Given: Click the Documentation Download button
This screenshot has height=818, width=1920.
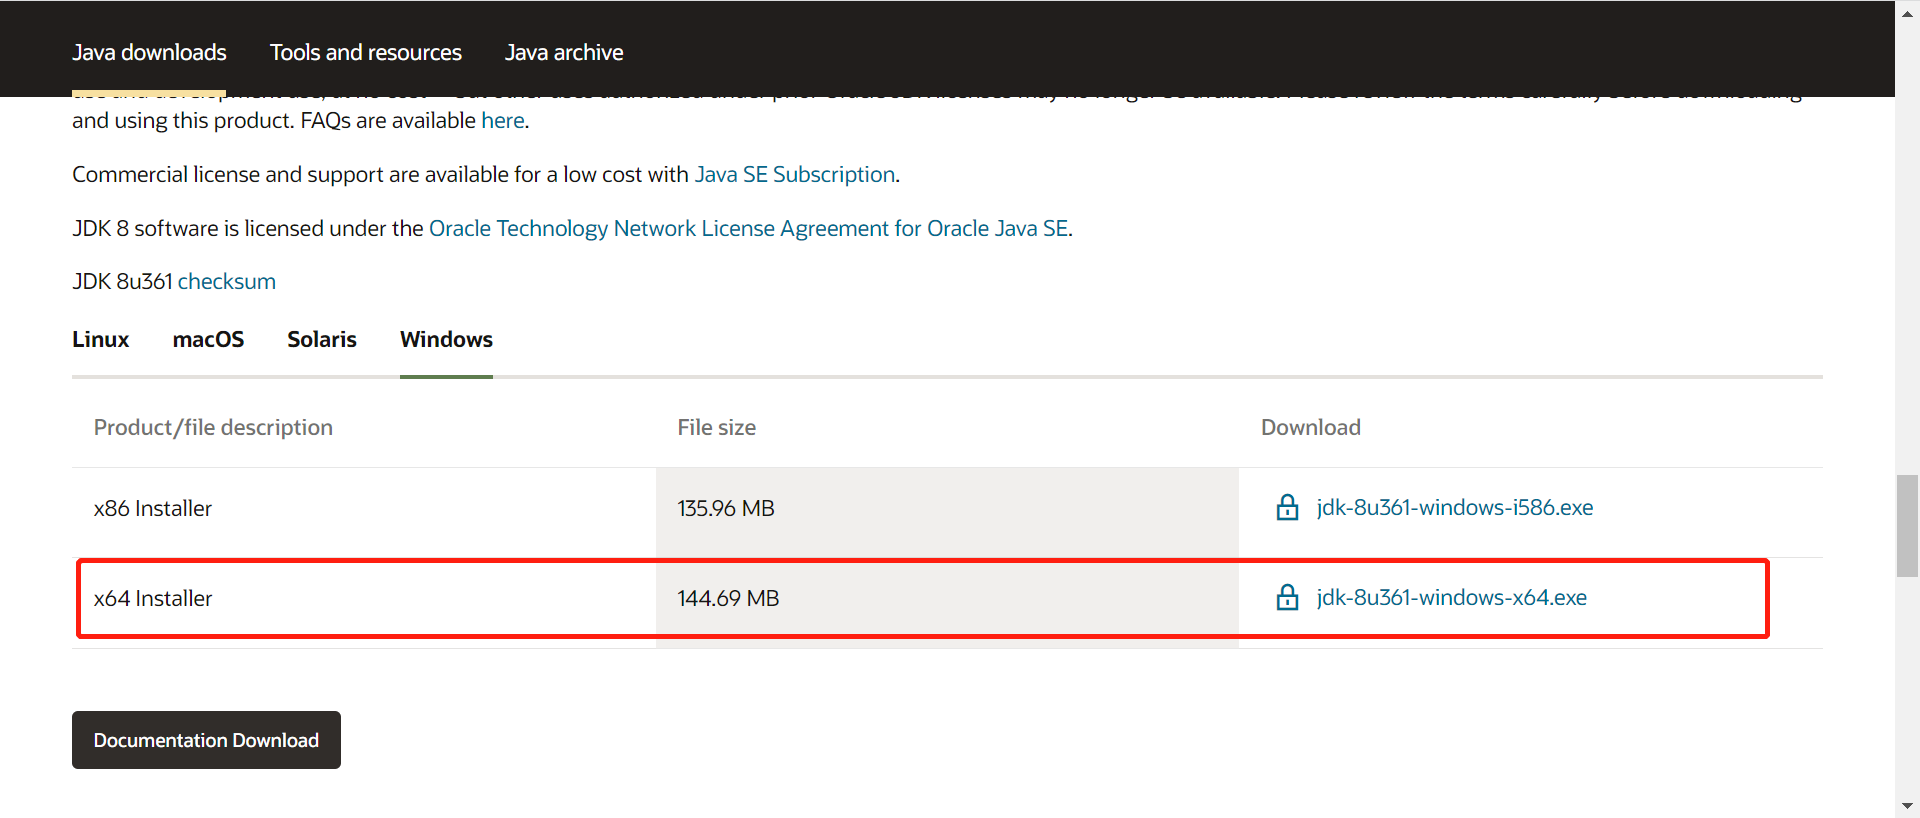Looking at the screenshot, I should [206, 740].
